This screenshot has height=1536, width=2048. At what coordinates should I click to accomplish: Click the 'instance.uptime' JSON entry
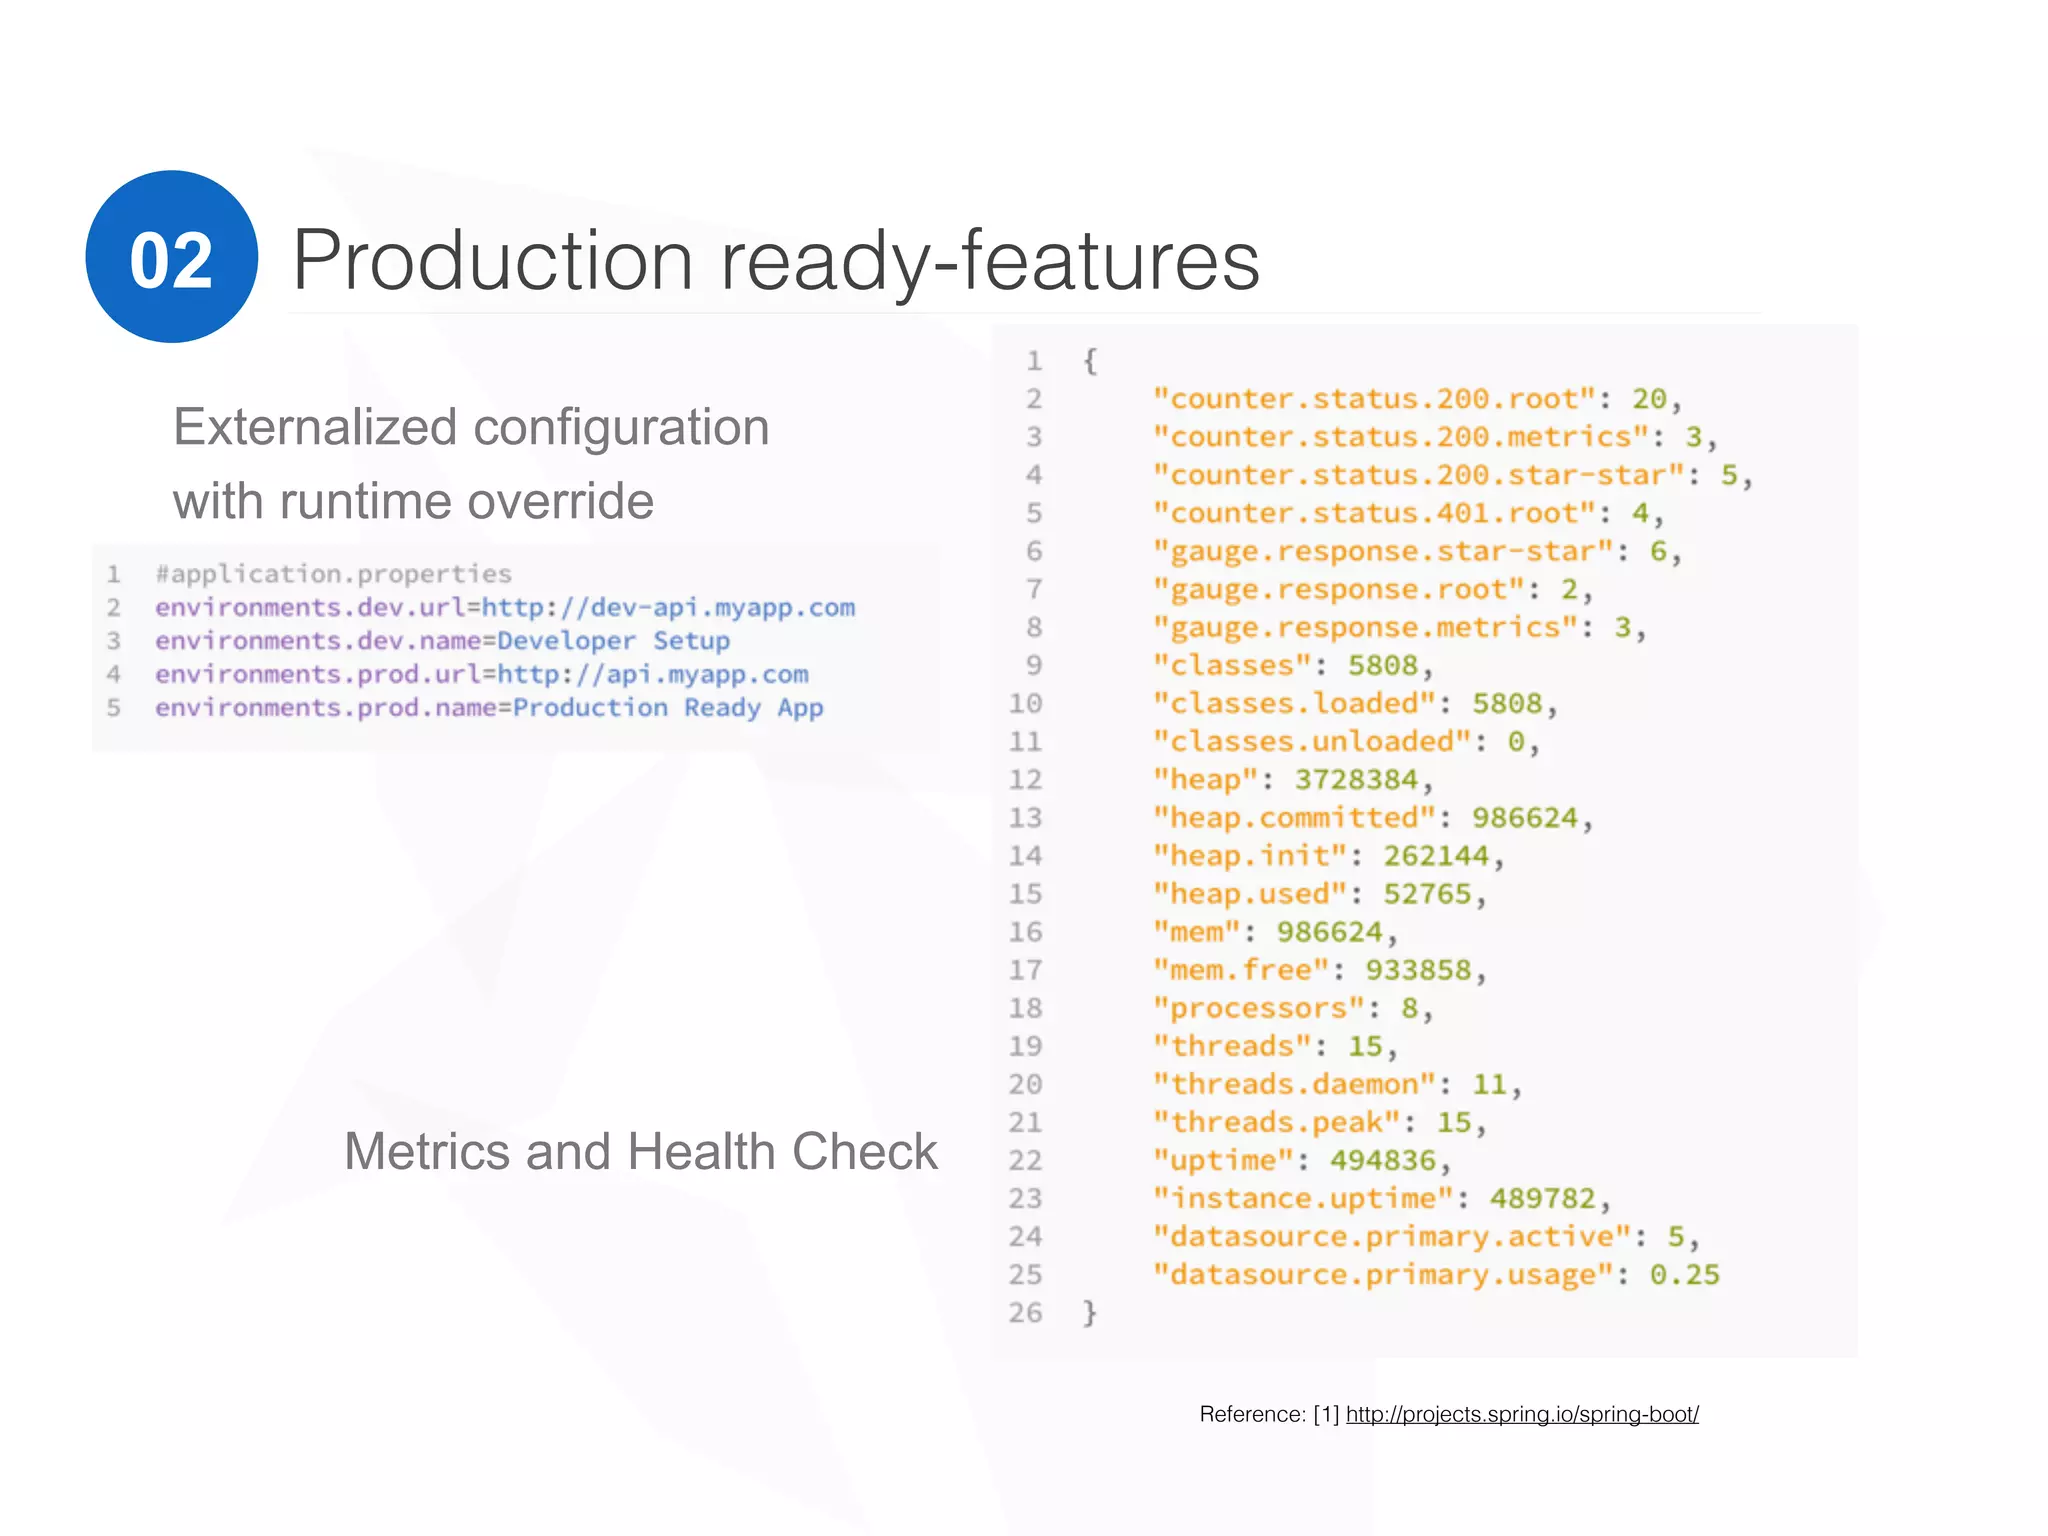point(1382,1198)
